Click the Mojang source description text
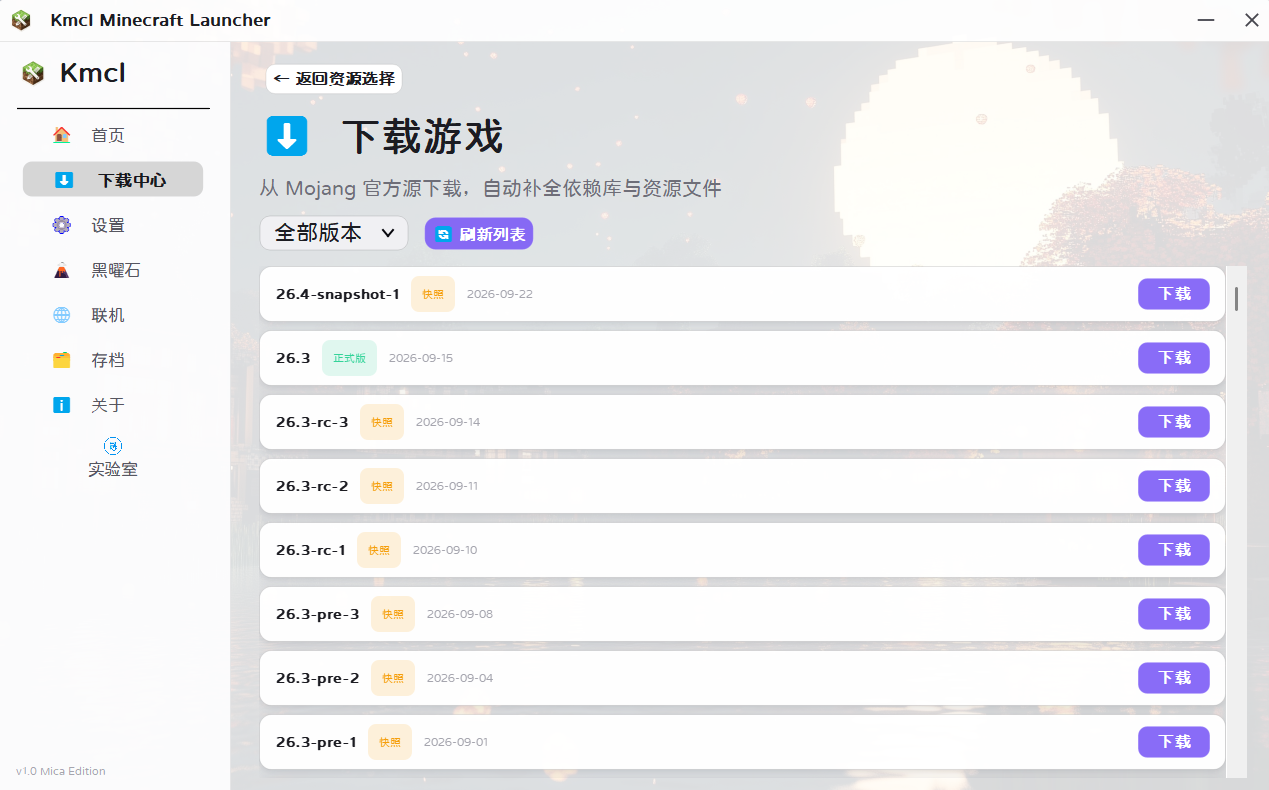1269x790 pixels. coord(490,188)
